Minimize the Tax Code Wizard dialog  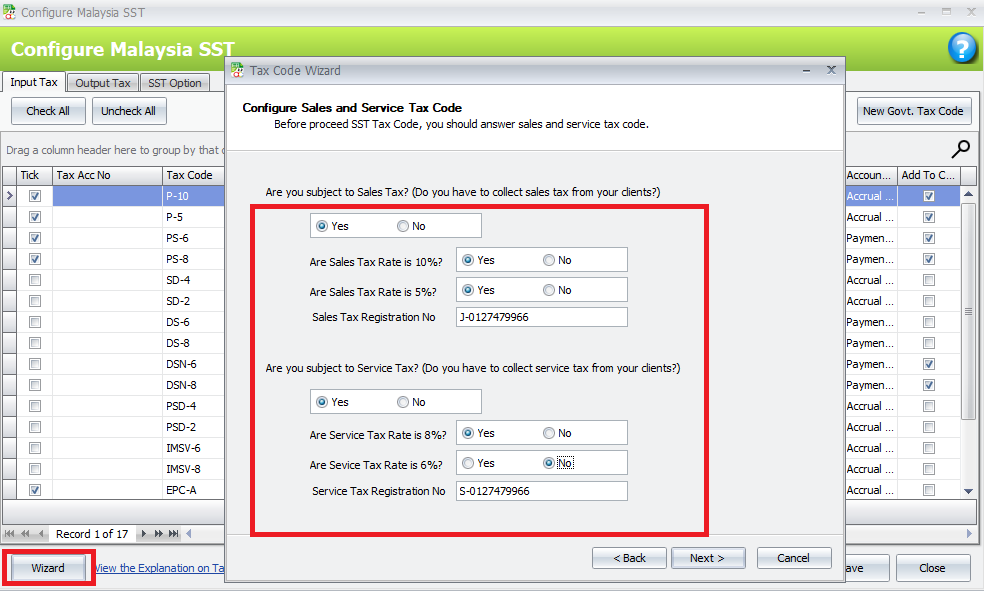[x=806, y=70]
